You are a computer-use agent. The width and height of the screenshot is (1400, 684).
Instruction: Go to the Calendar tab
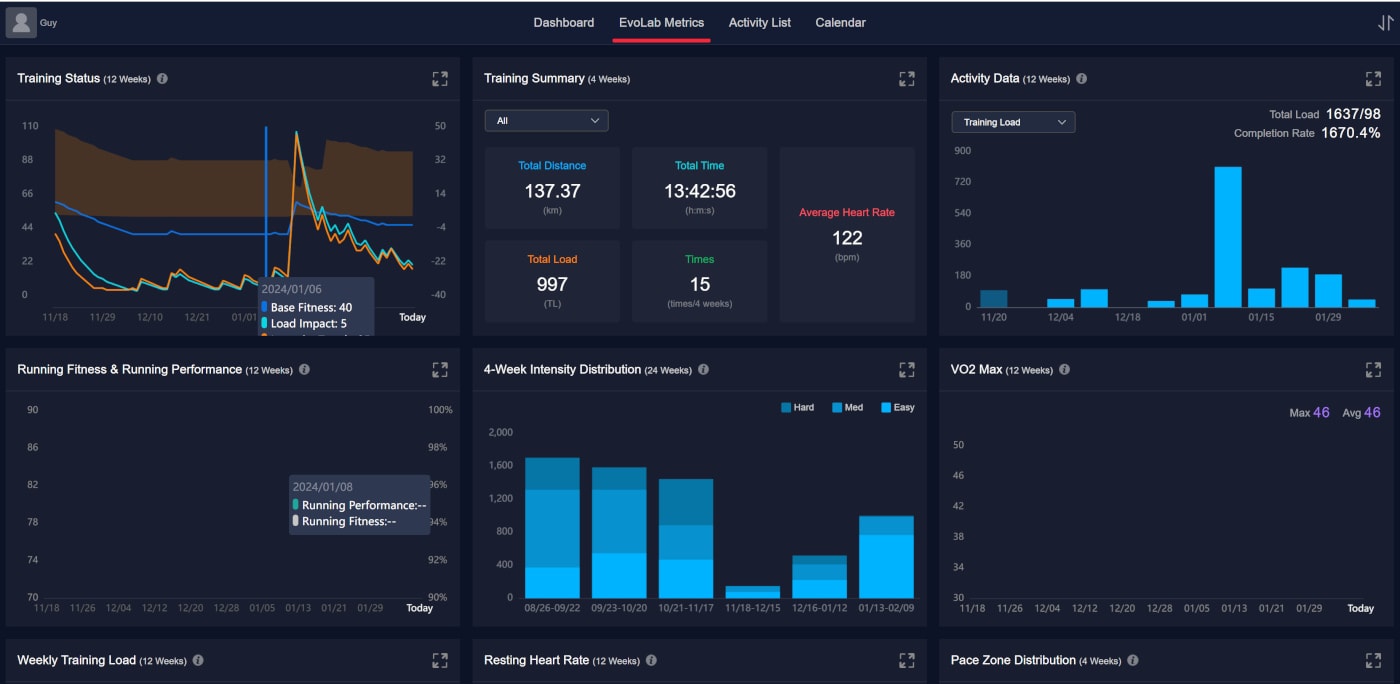click(840, 22)
